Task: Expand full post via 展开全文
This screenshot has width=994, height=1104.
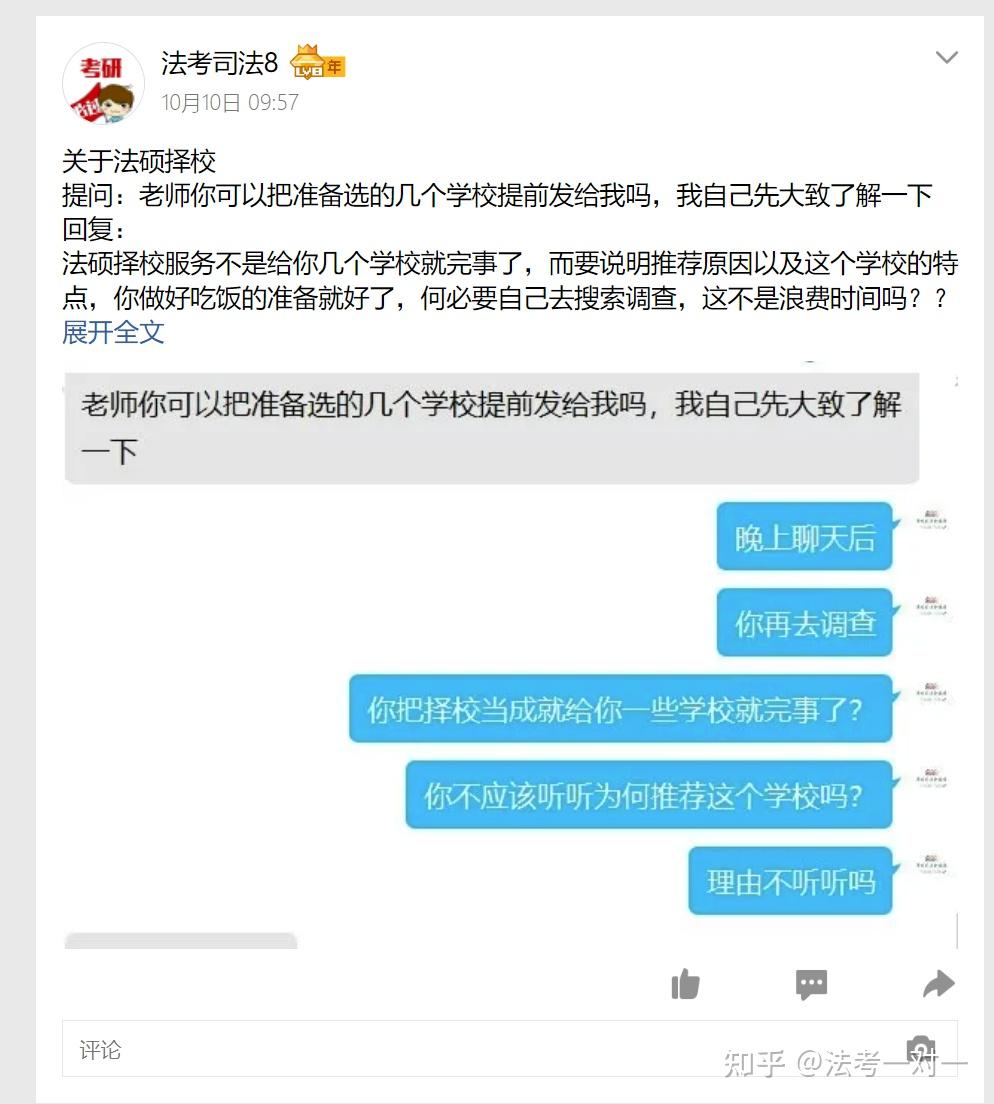Action: 113,332
